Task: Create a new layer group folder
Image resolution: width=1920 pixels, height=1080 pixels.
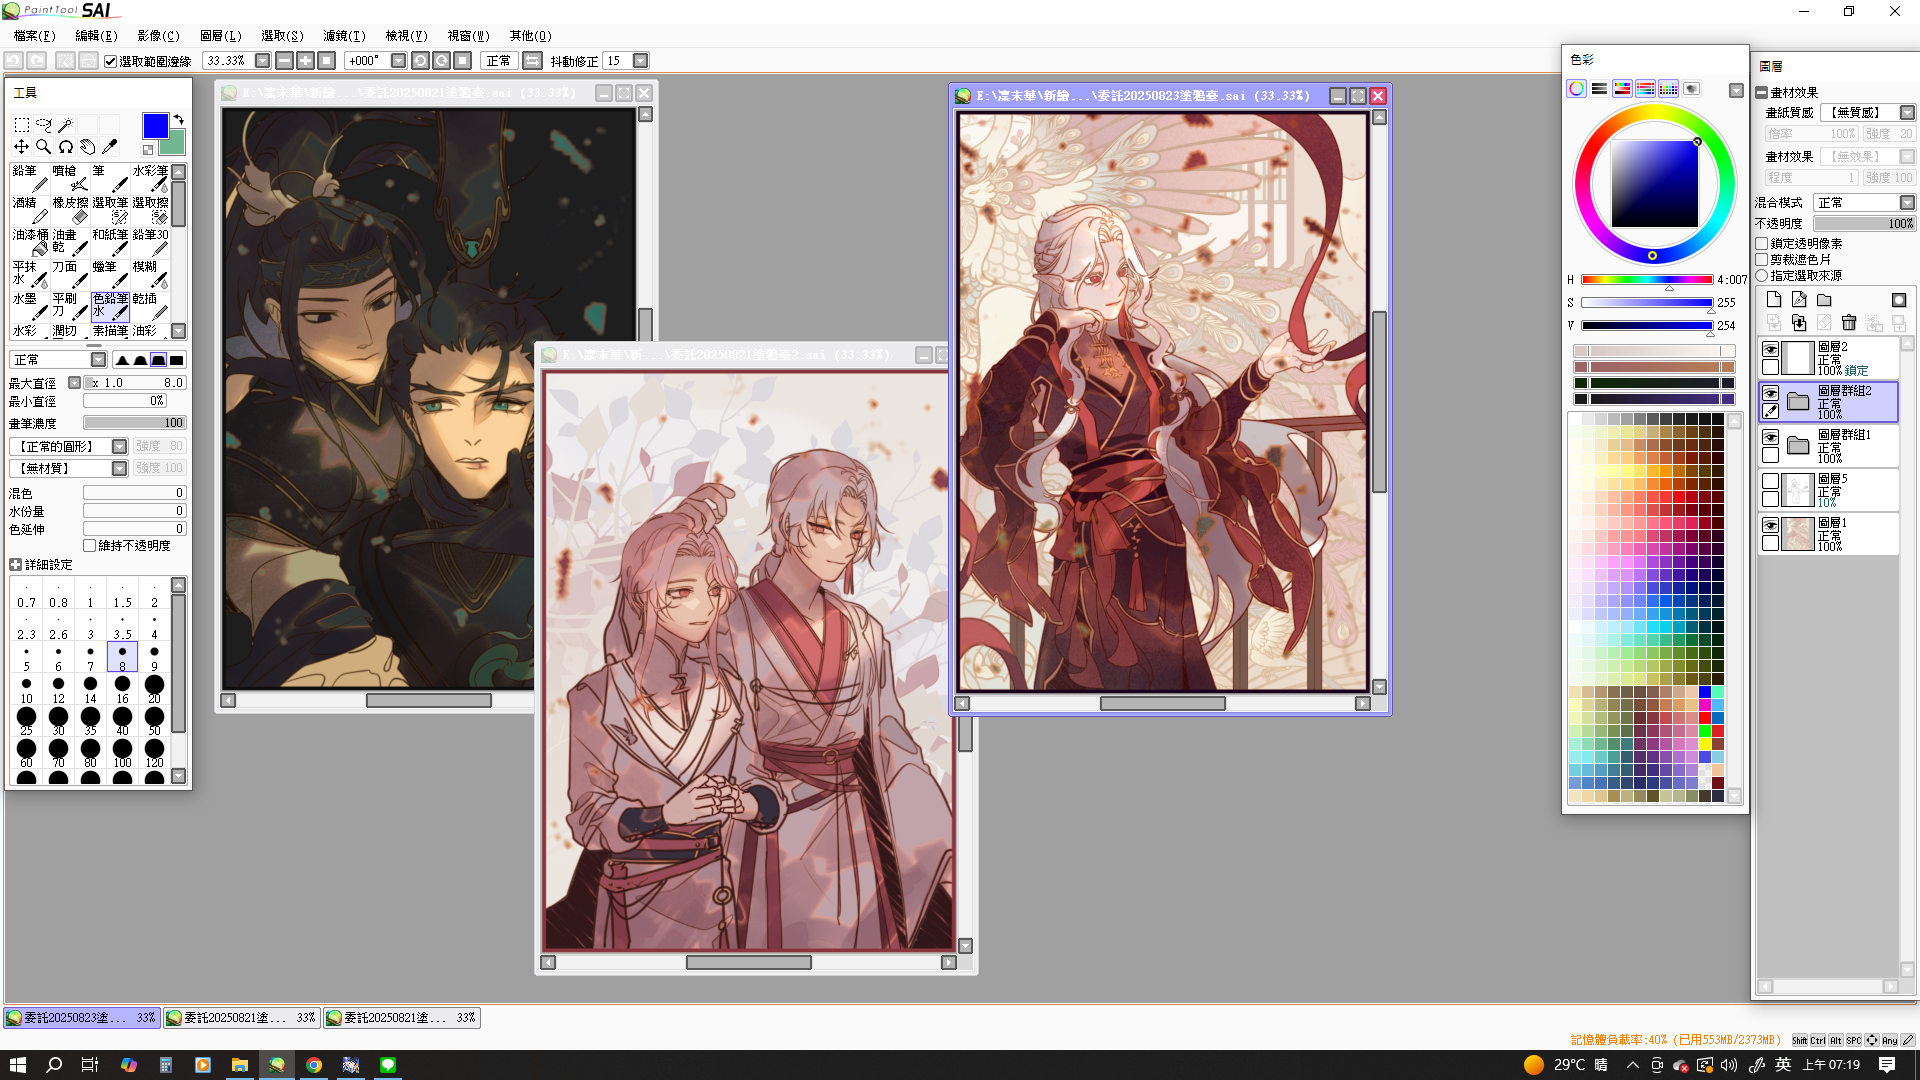Action: tap(1824, 300)
